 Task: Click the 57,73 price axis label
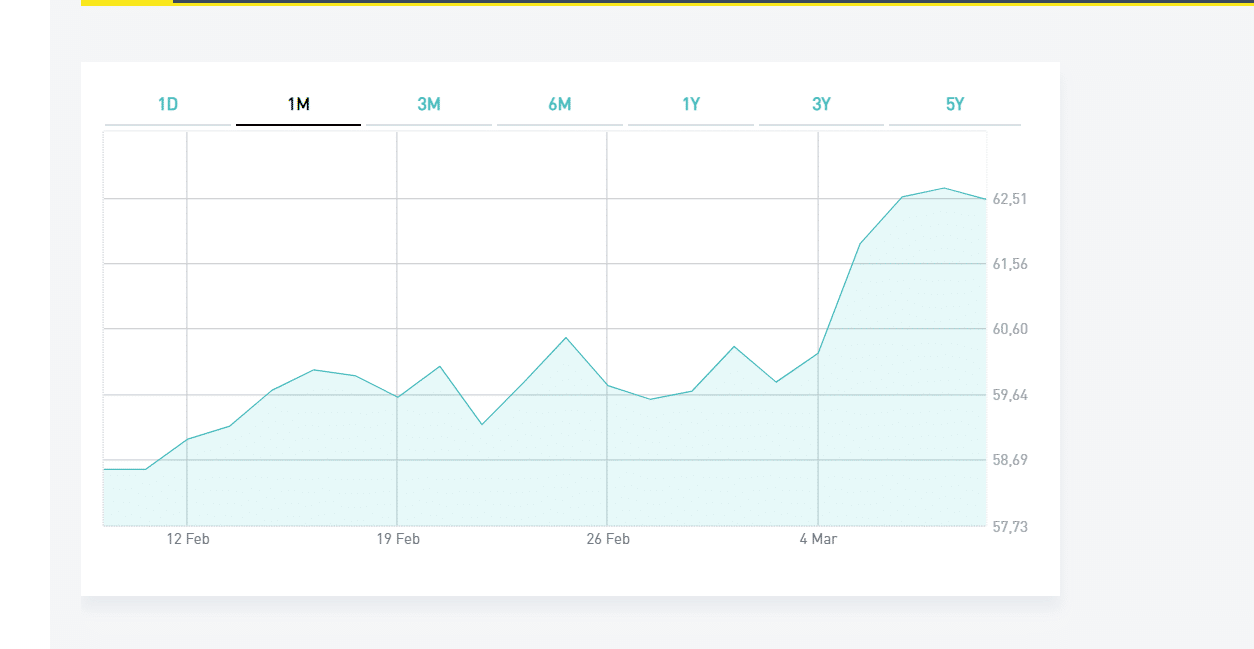click(1009, 526)
